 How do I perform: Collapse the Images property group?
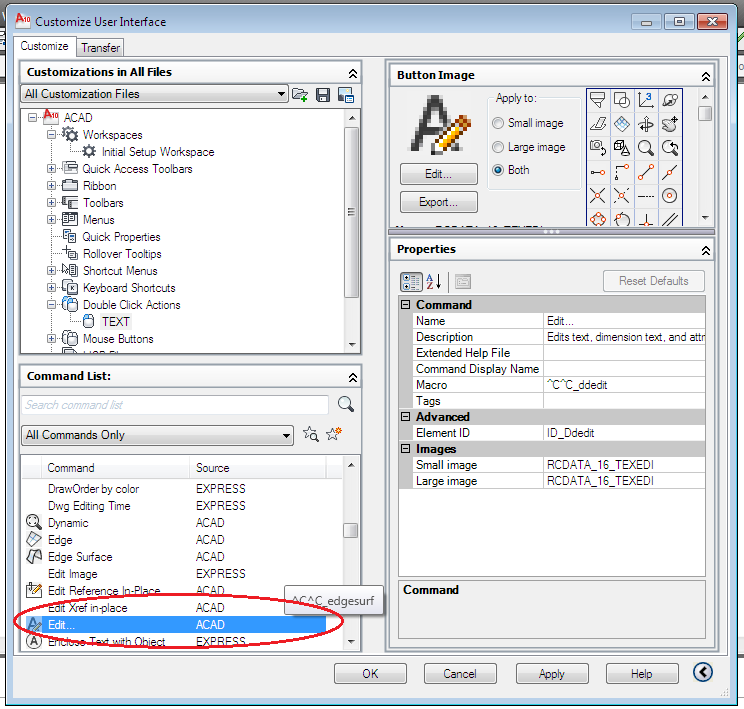pyautogui.click(x=405, y=448)
